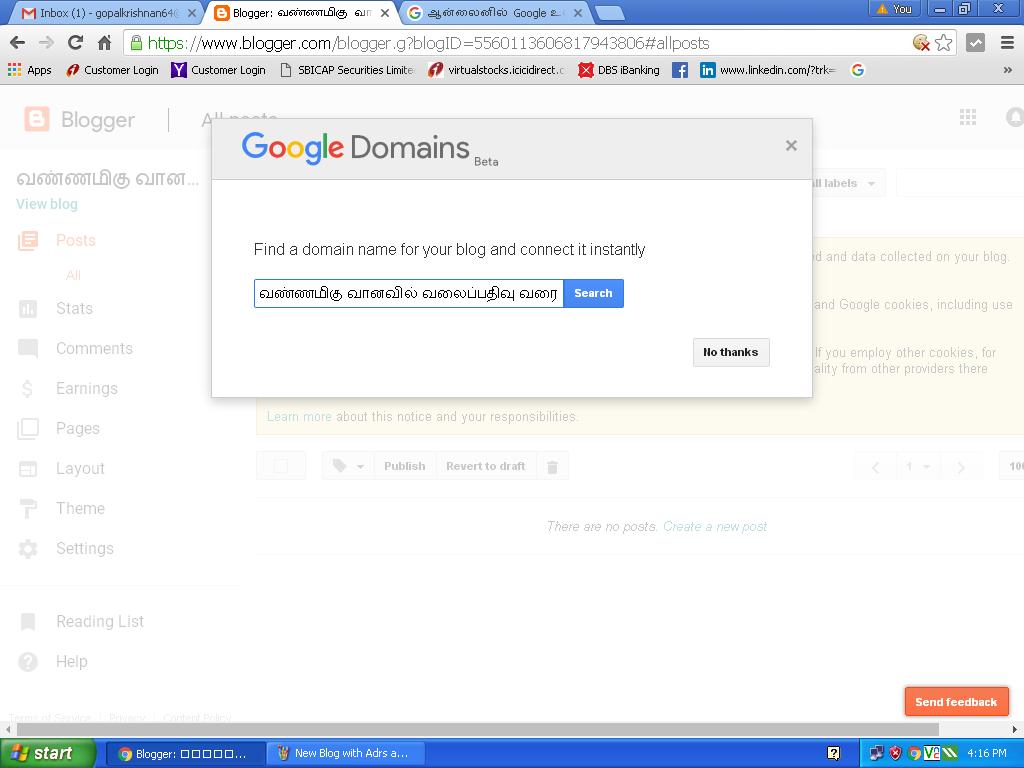1024x768 pixels.
Task: Click the Send feedback button
Action: [956, 702]
